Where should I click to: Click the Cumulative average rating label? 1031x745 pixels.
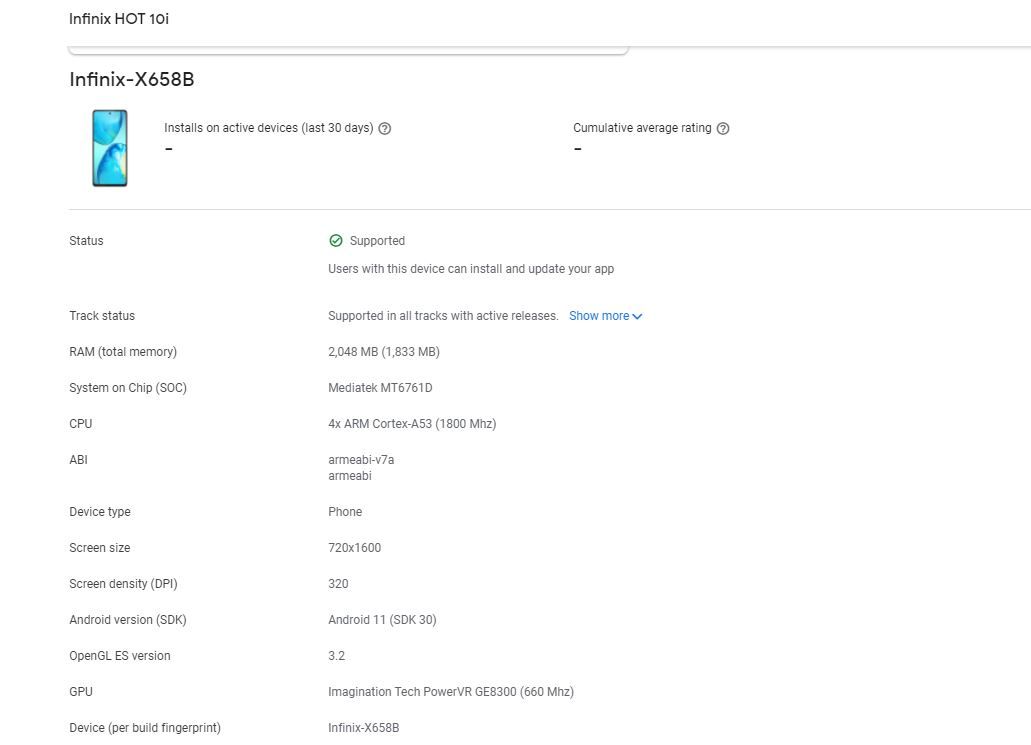(642, 128)
